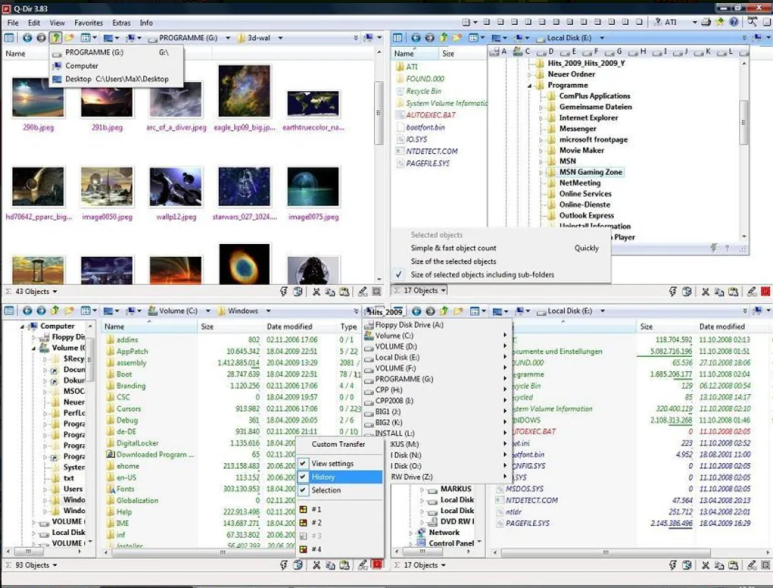The width and height of the screenshot is (773, 588).
Task: Toggle the Selection checkbox
Action: [304, 490]
